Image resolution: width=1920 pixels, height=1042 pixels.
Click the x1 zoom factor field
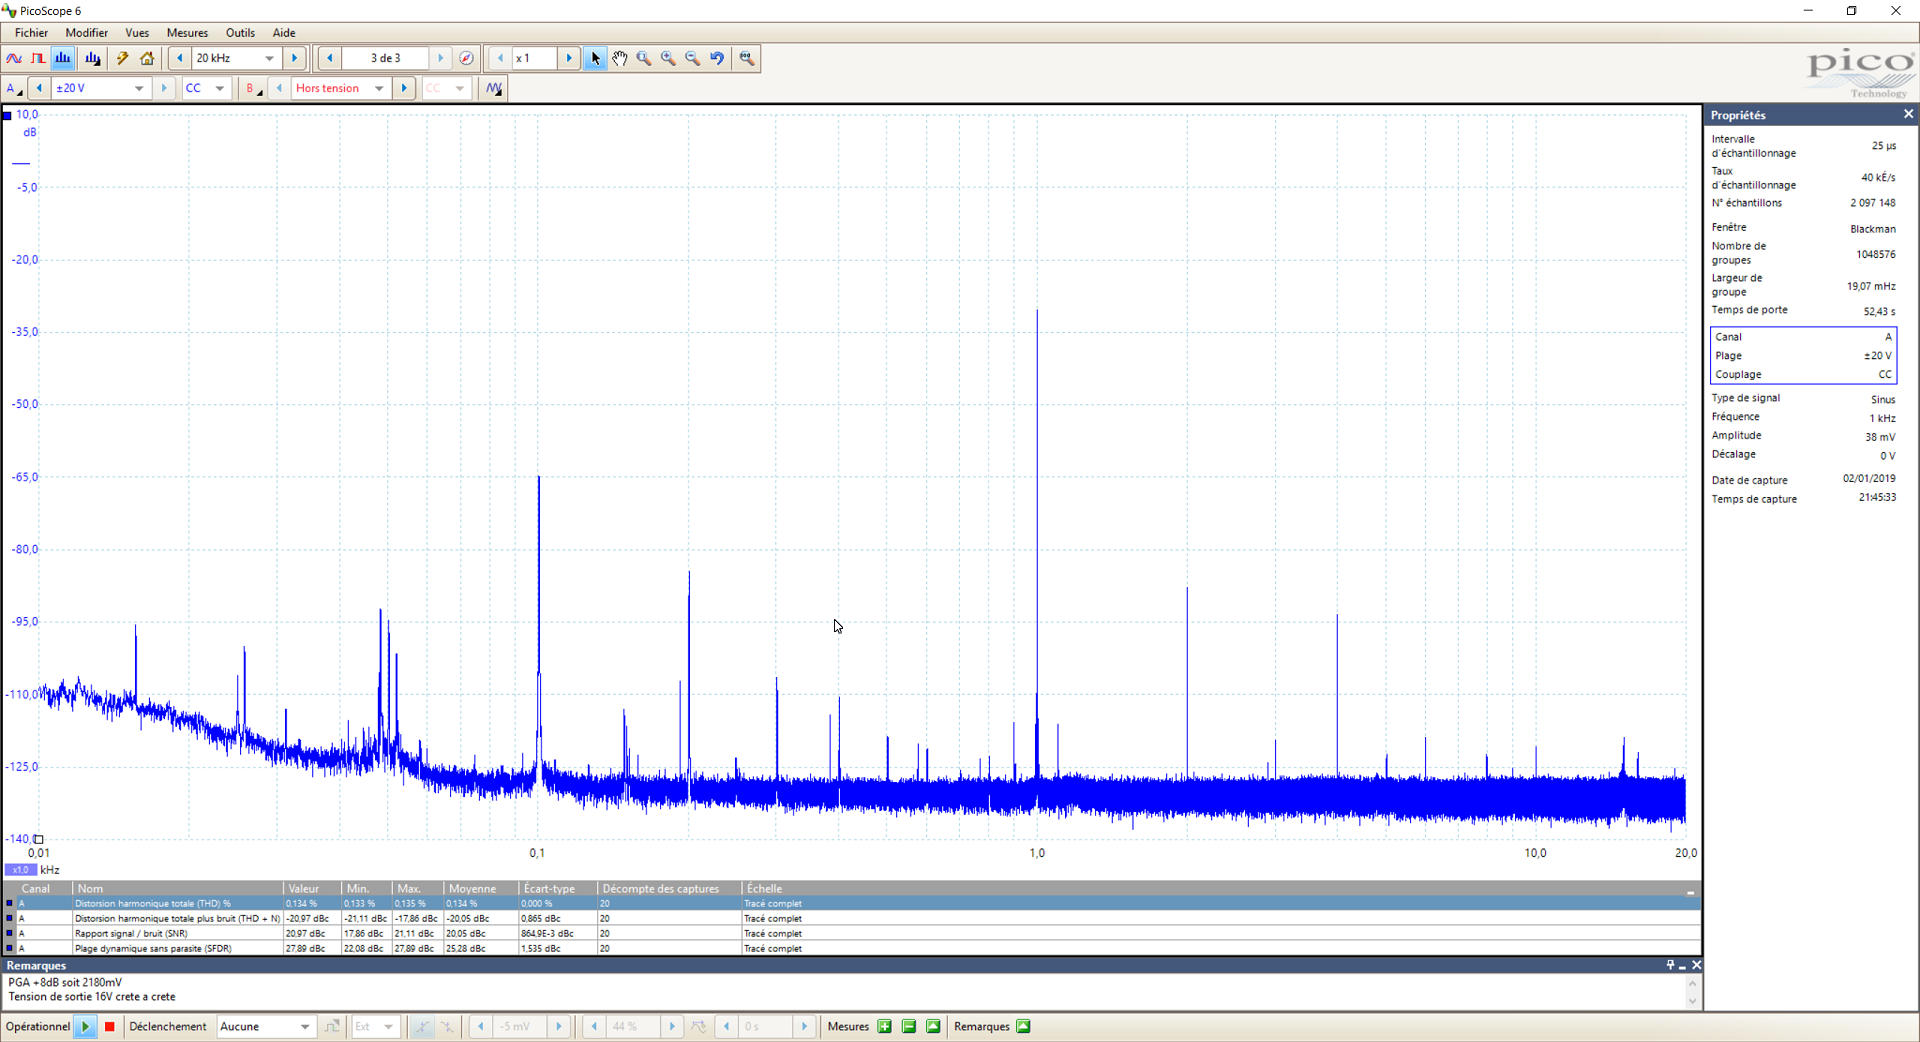pos(534,58)
